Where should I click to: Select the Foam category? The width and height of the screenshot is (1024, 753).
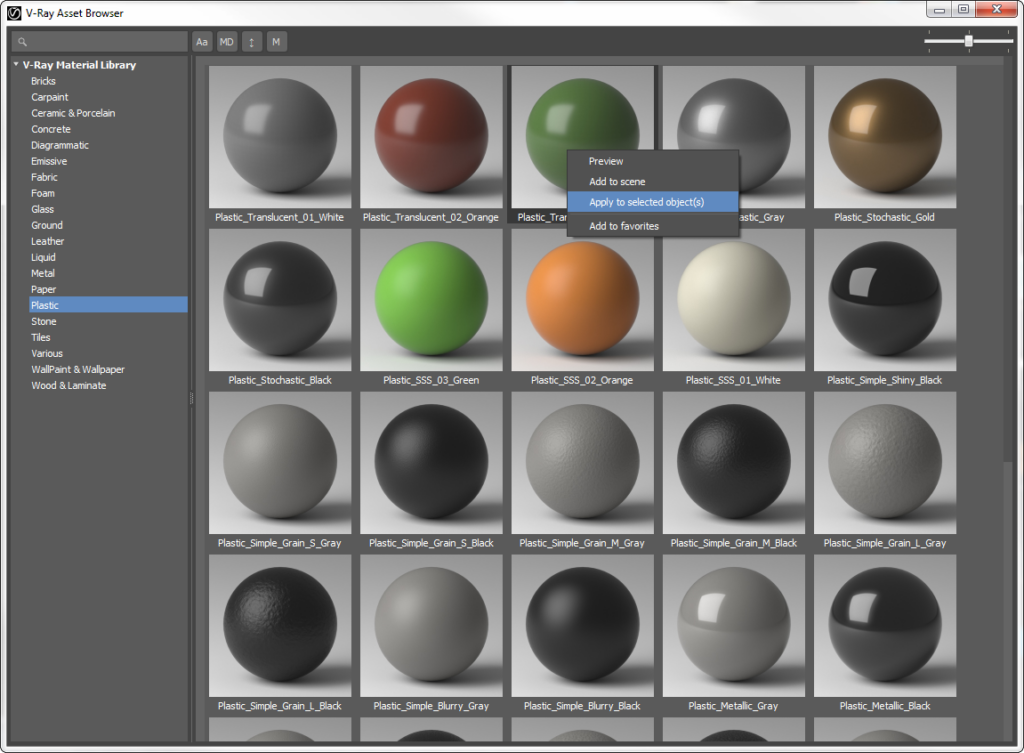[x=43, y=193]
